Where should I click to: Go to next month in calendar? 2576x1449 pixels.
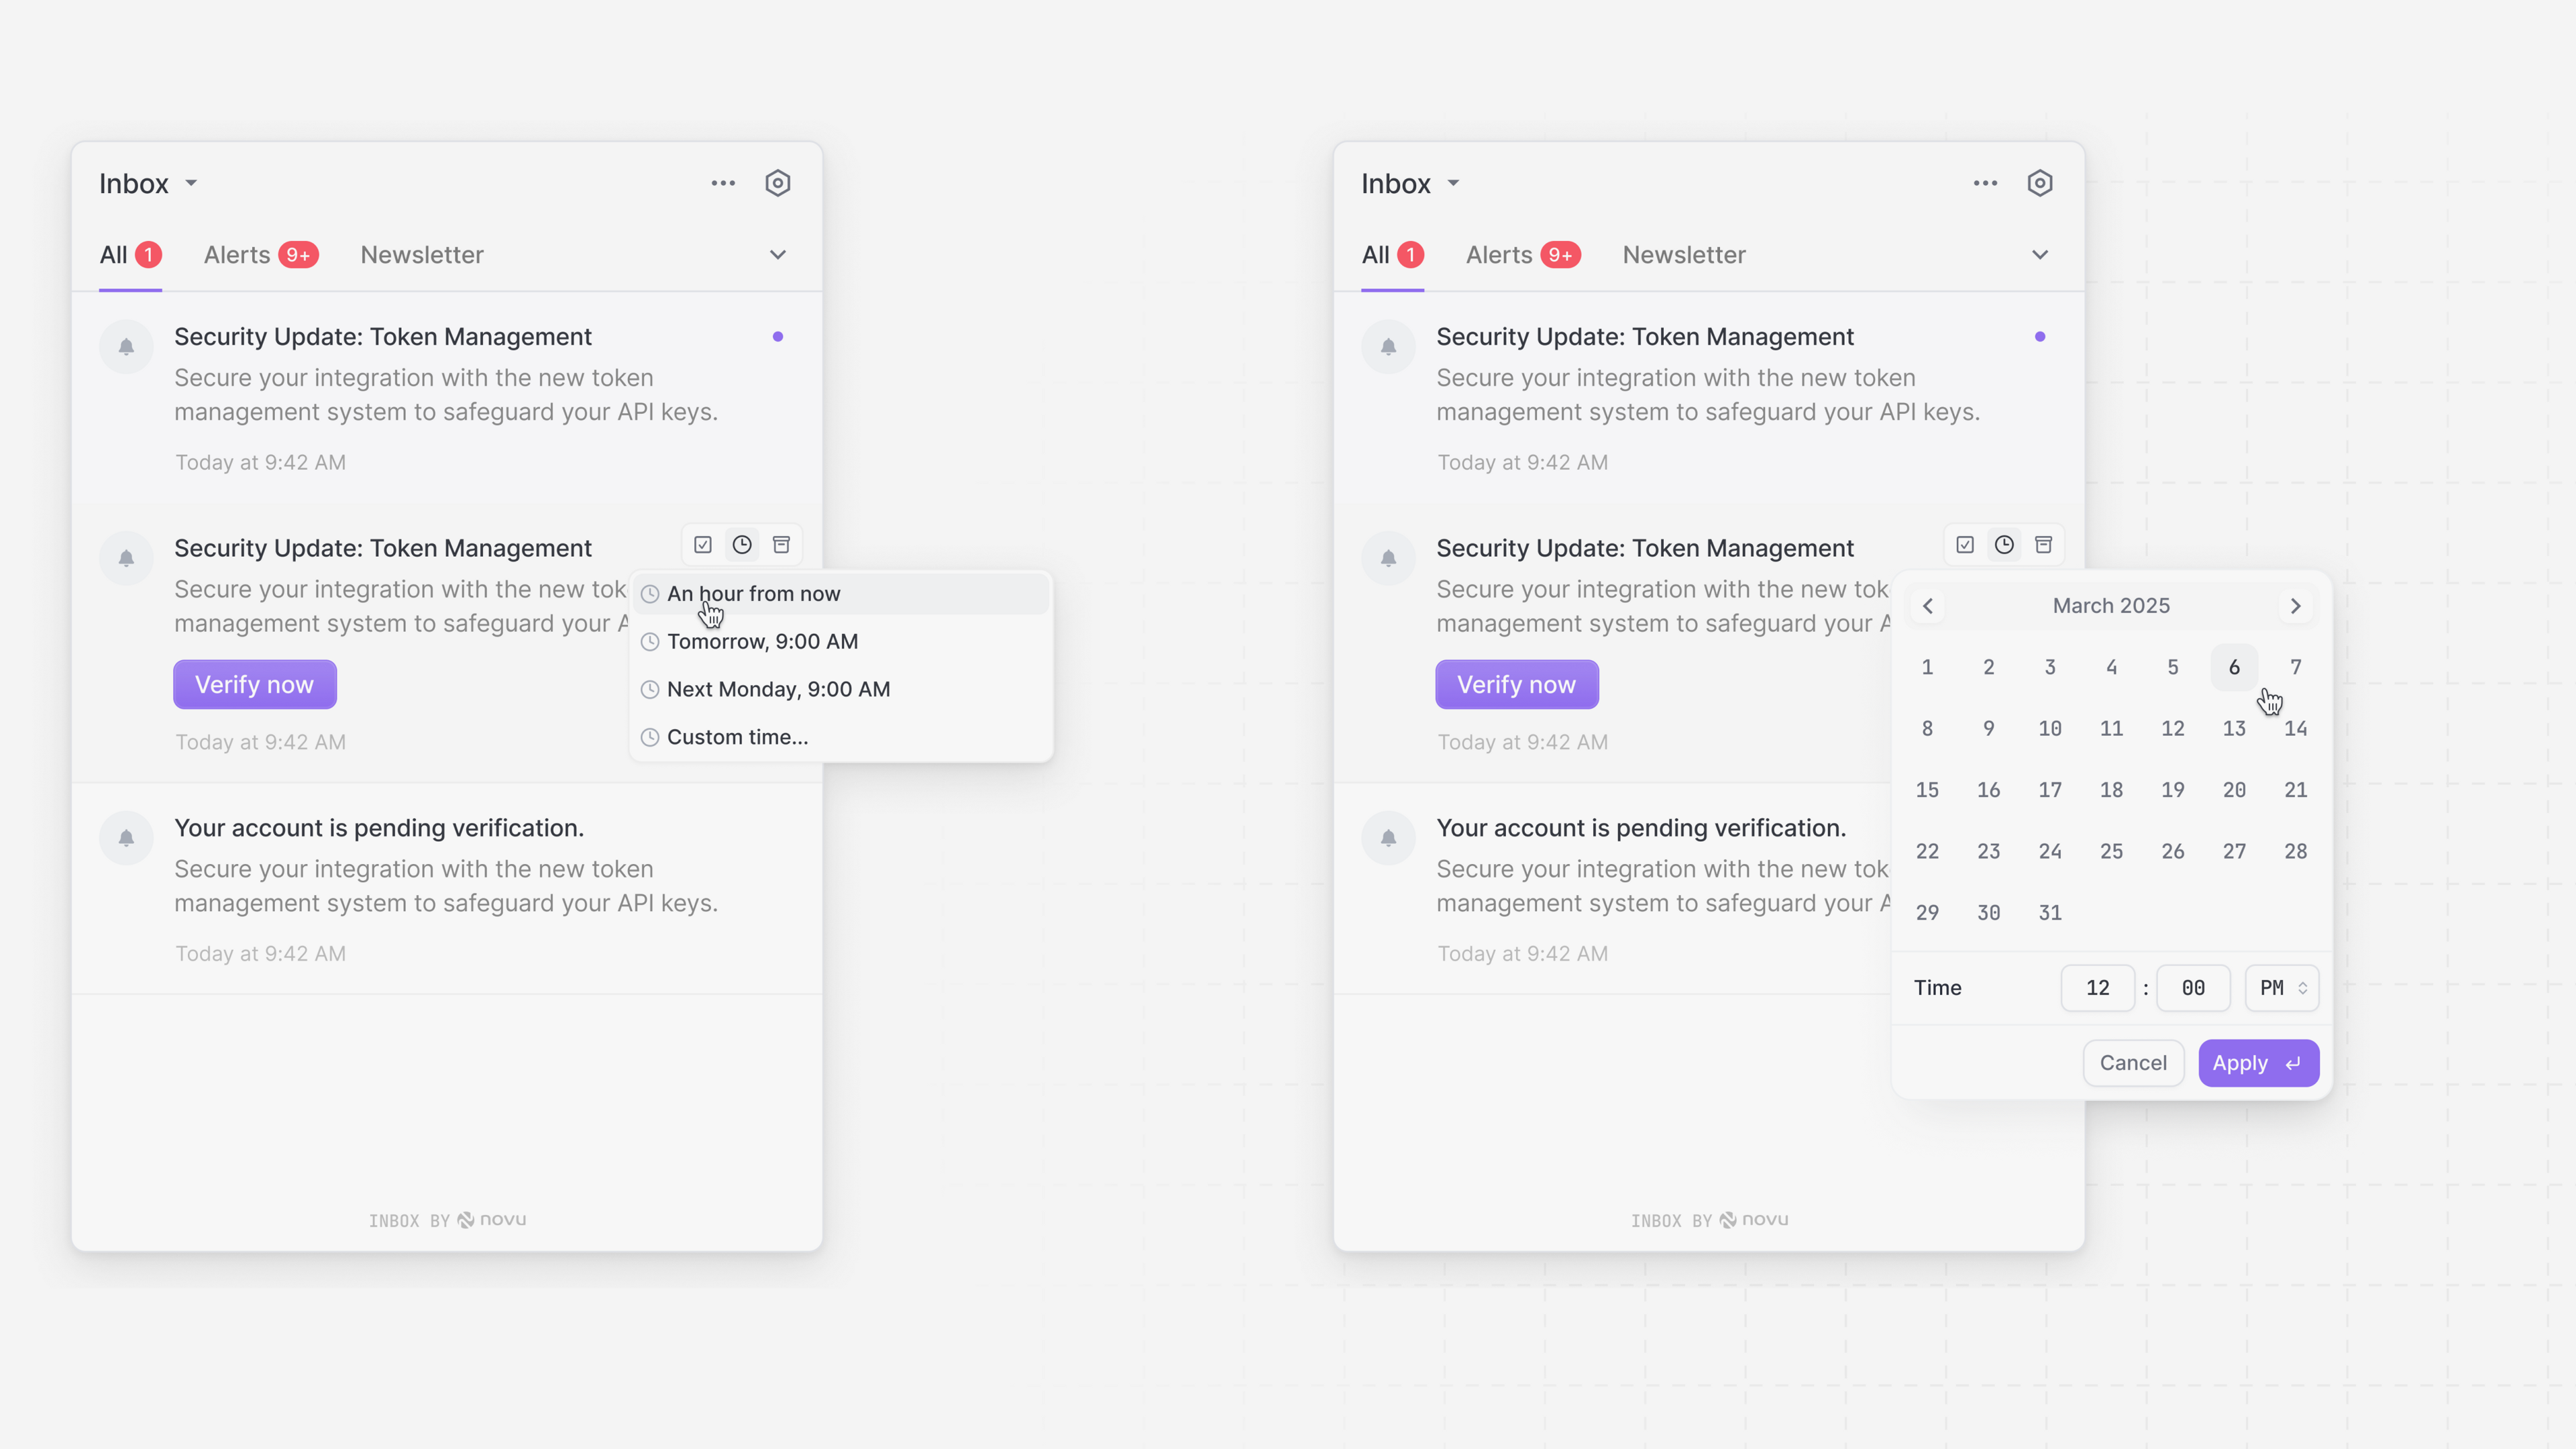[x=2295, y=606]
